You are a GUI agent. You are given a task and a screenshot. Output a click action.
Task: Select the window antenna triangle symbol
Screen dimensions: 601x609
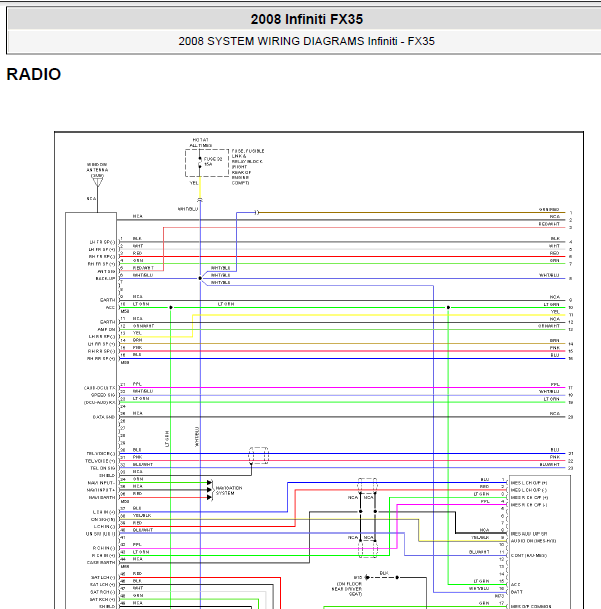click(98, 181)
